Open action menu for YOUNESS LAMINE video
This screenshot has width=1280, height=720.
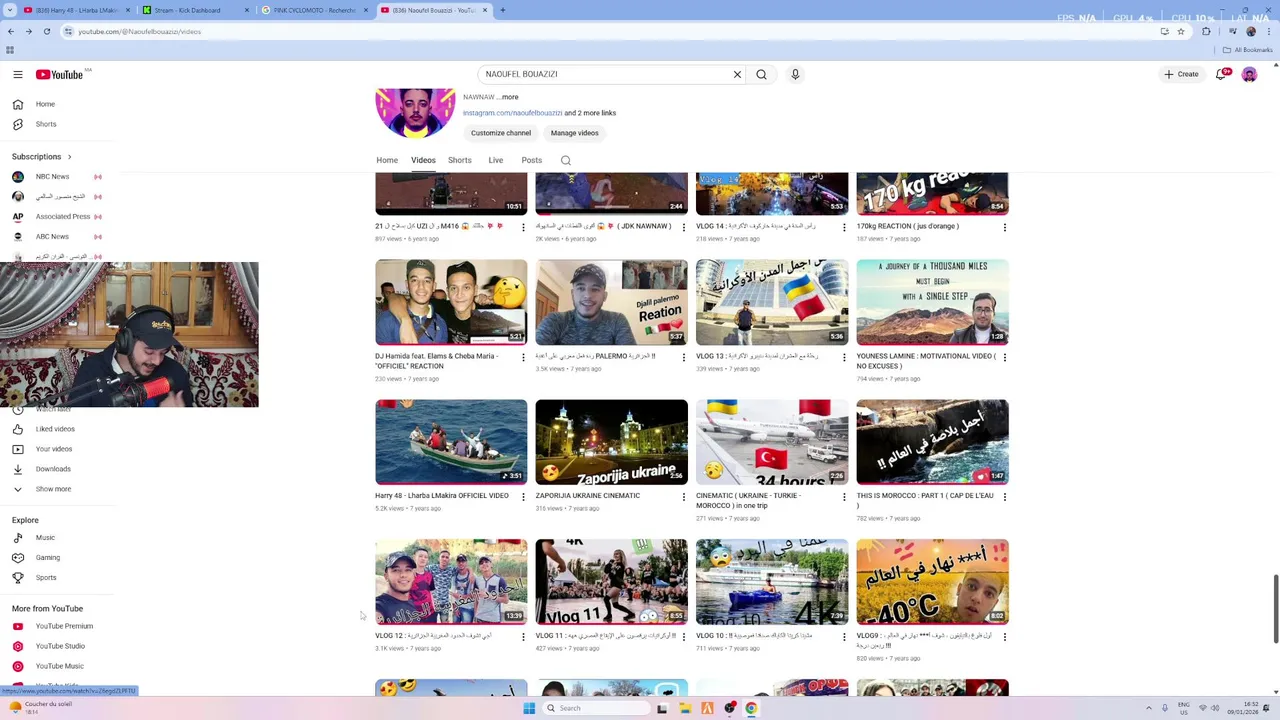click(x=1005, y=357)
